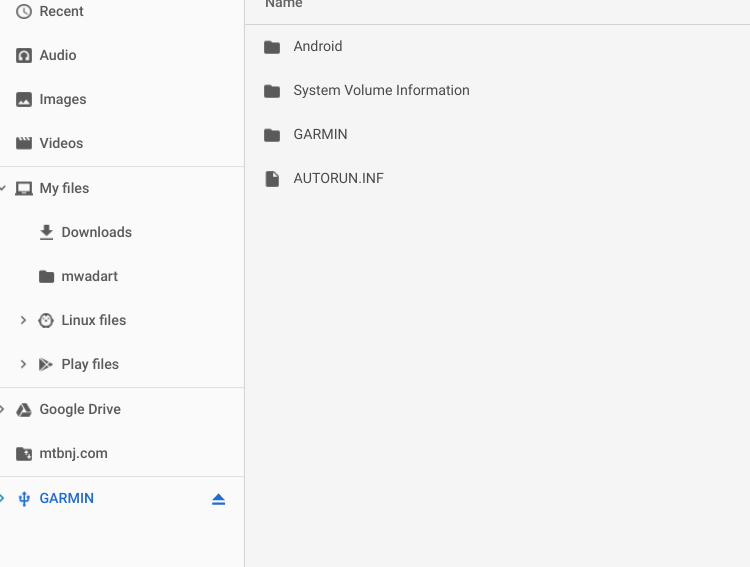
Task: Click the Recent clock icon
Action: [x=24, y=12]
